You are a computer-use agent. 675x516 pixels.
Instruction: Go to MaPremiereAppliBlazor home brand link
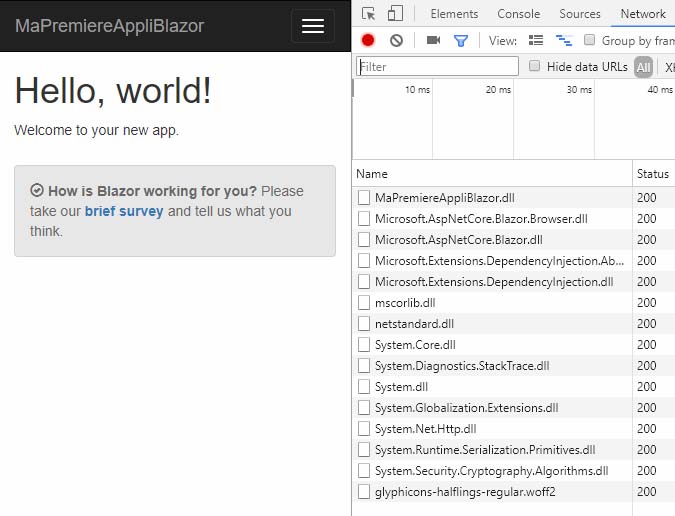pyautogui.click(x=110, y=26)
